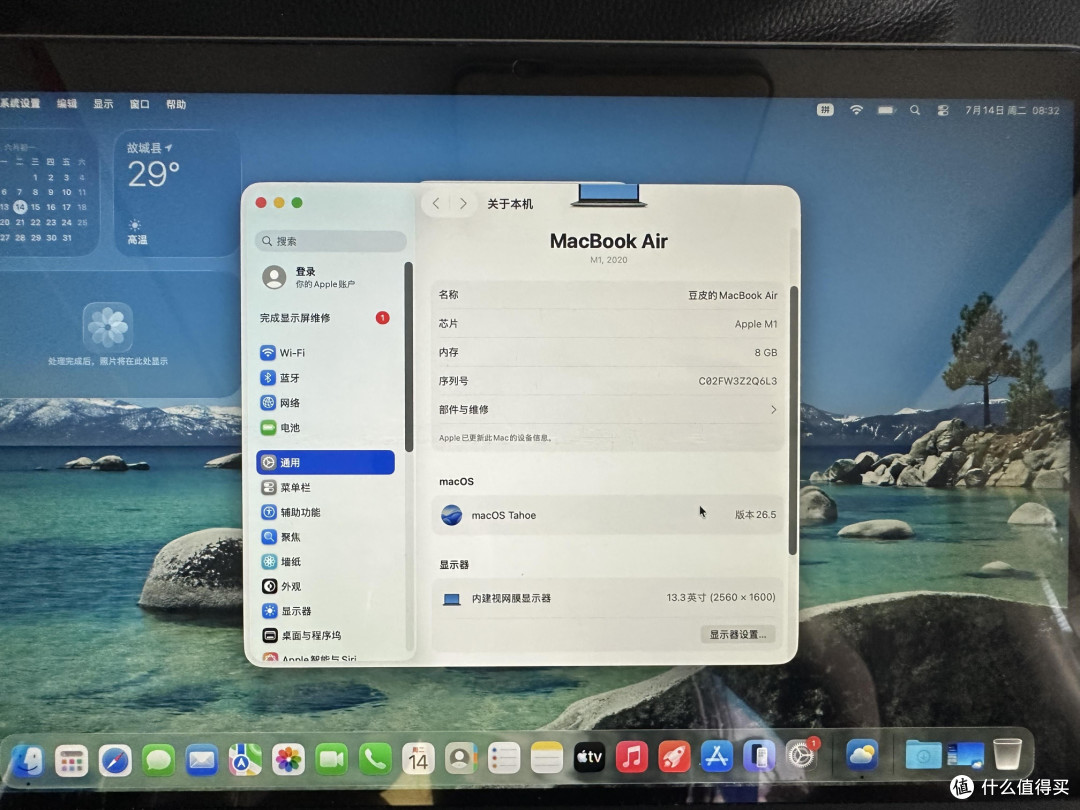Open Contacts app in the Dock

[461, 758]
